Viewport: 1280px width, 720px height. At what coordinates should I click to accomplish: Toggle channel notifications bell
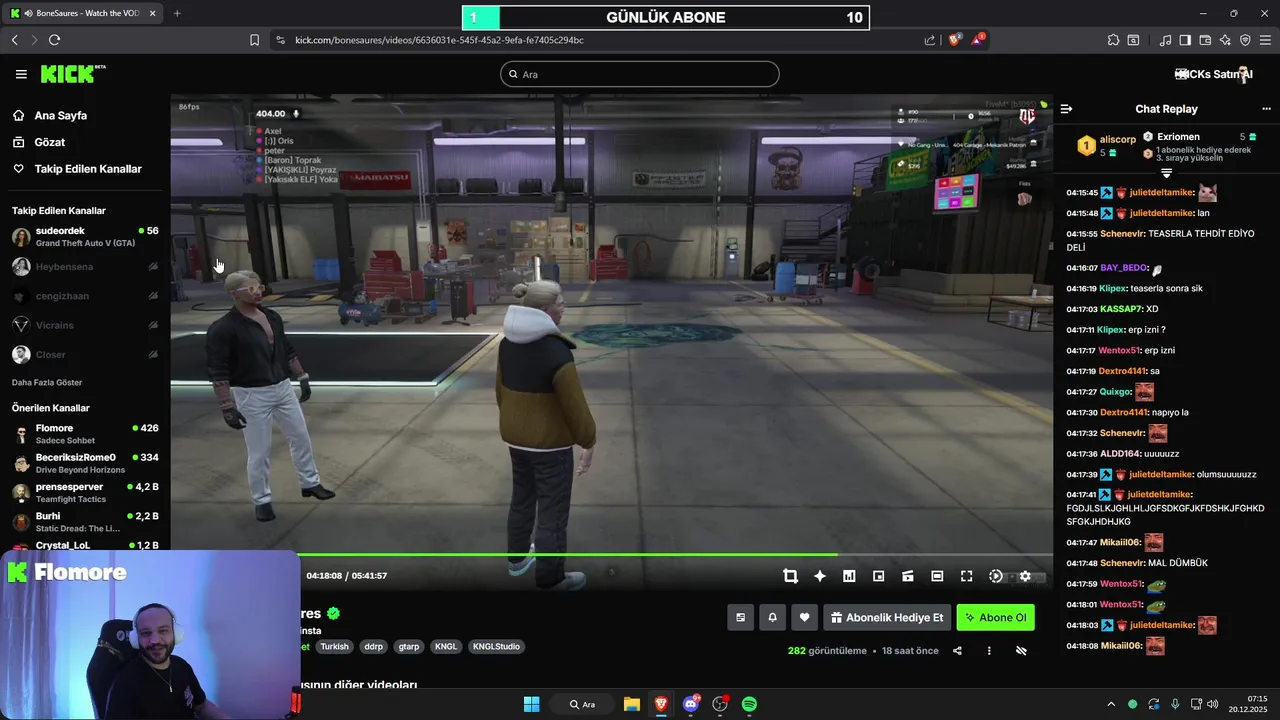[x=772, y=618]
